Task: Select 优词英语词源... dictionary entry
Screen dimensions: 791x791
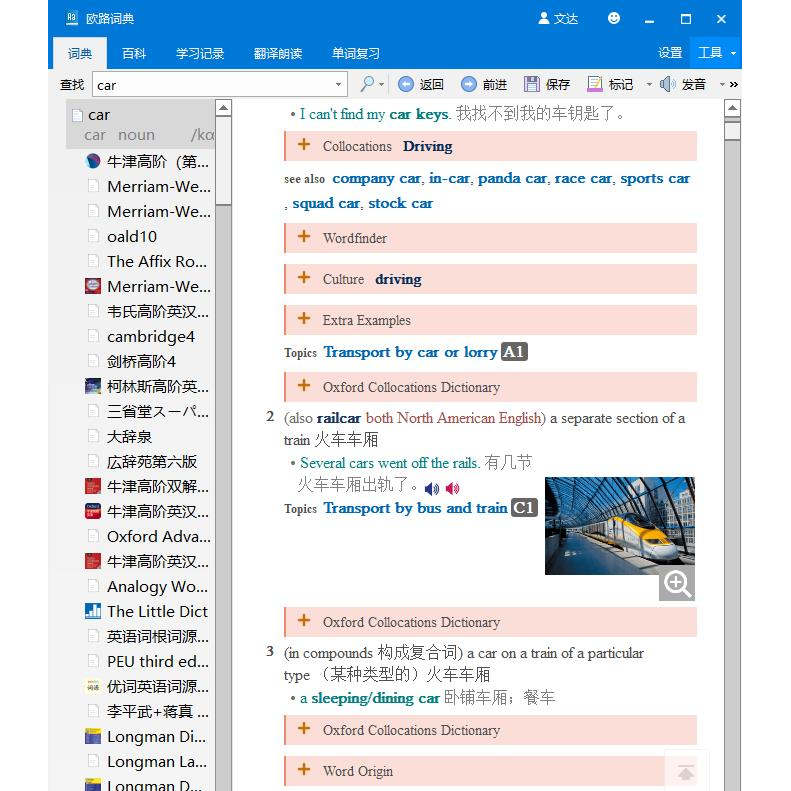Action: coord(147,687)
